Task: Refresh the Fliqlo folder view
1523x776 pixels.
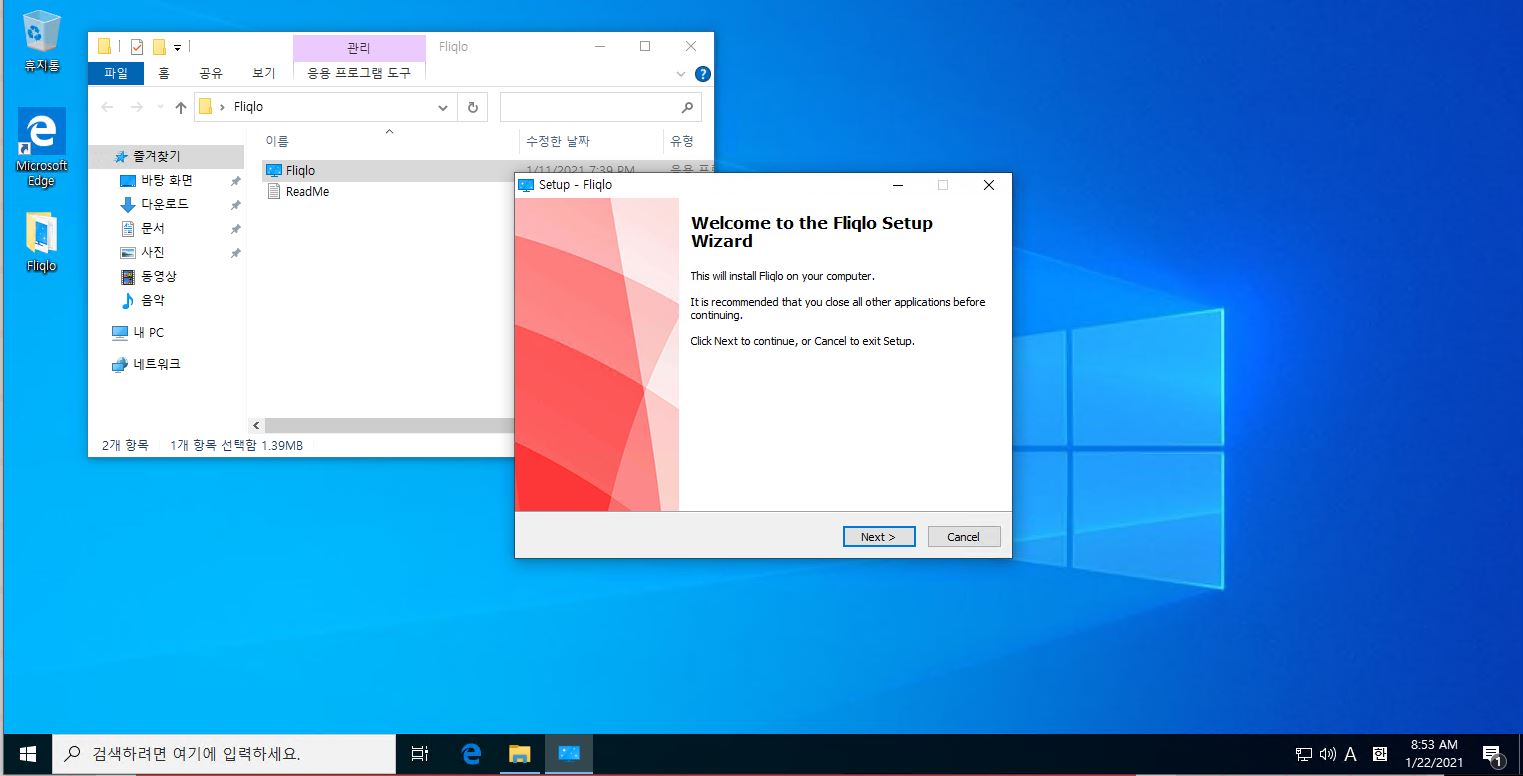Action: coord(473,107)
